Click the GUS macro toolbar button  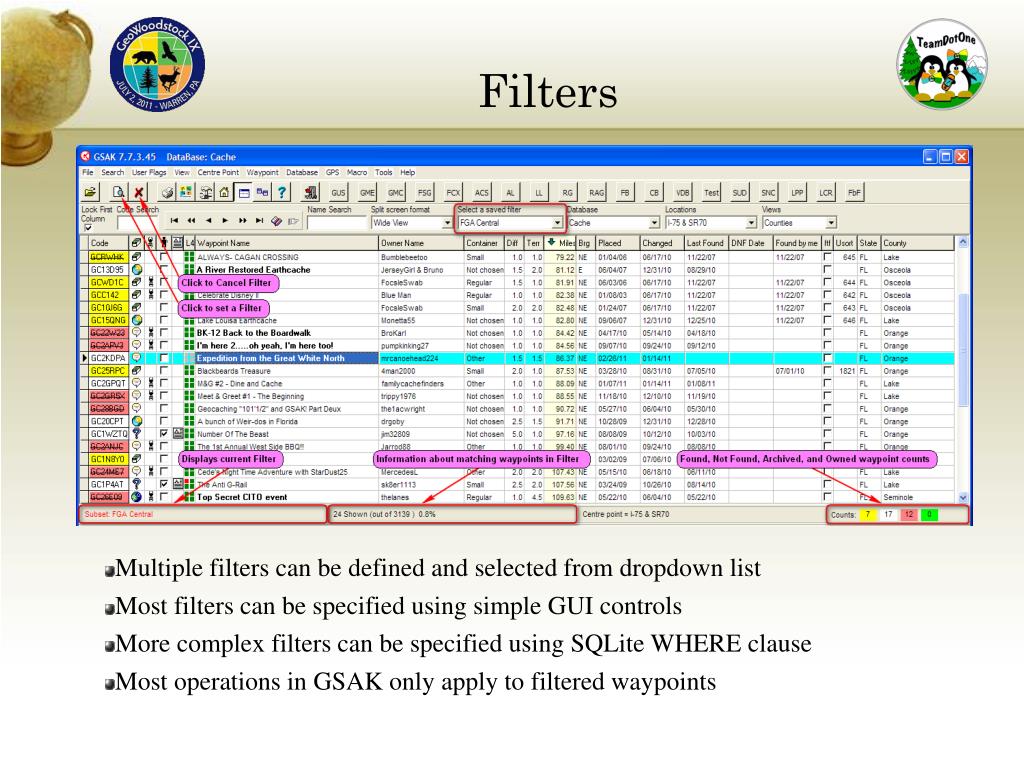point(338,193)
